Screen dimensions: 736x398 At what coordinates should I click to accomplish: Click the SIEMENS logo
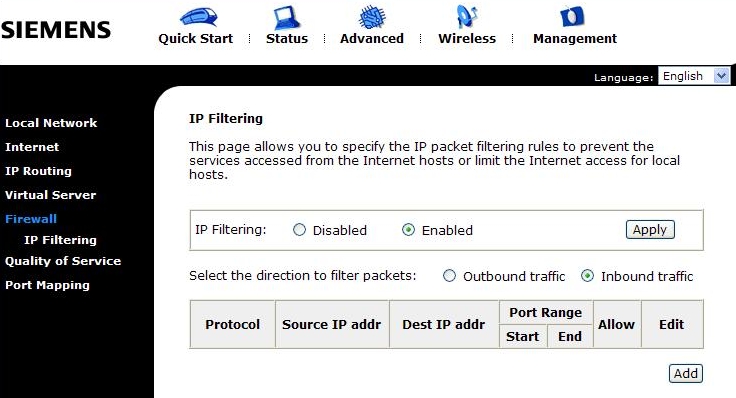coord(56,30)
